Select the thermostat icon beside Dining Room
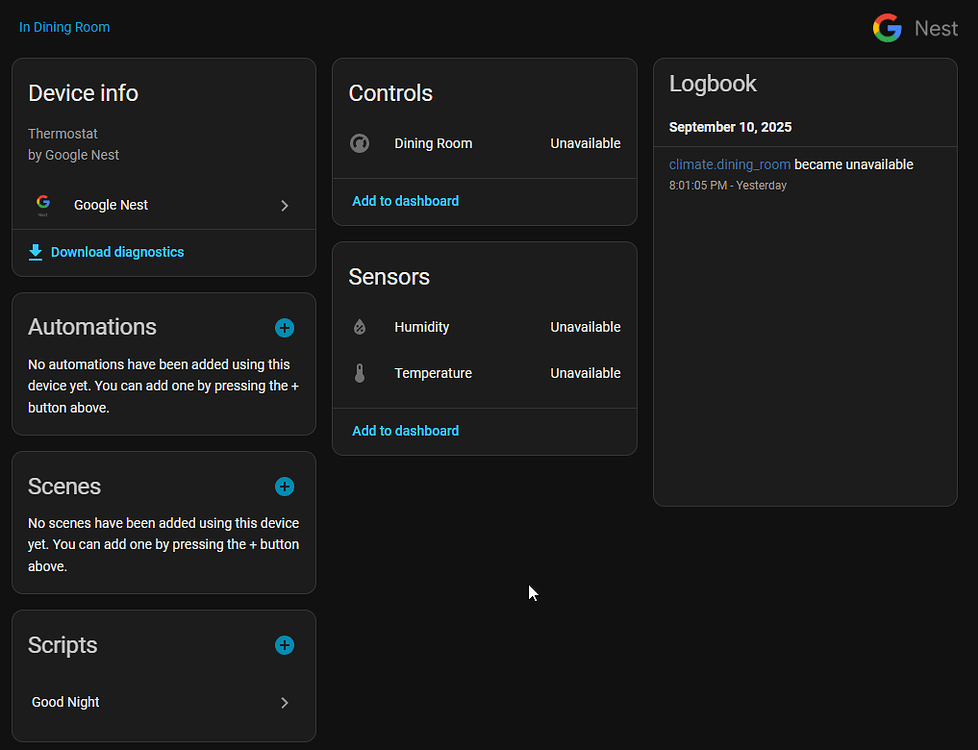Image resolution: width=978 pixels, height=750 pixels. 360,143
